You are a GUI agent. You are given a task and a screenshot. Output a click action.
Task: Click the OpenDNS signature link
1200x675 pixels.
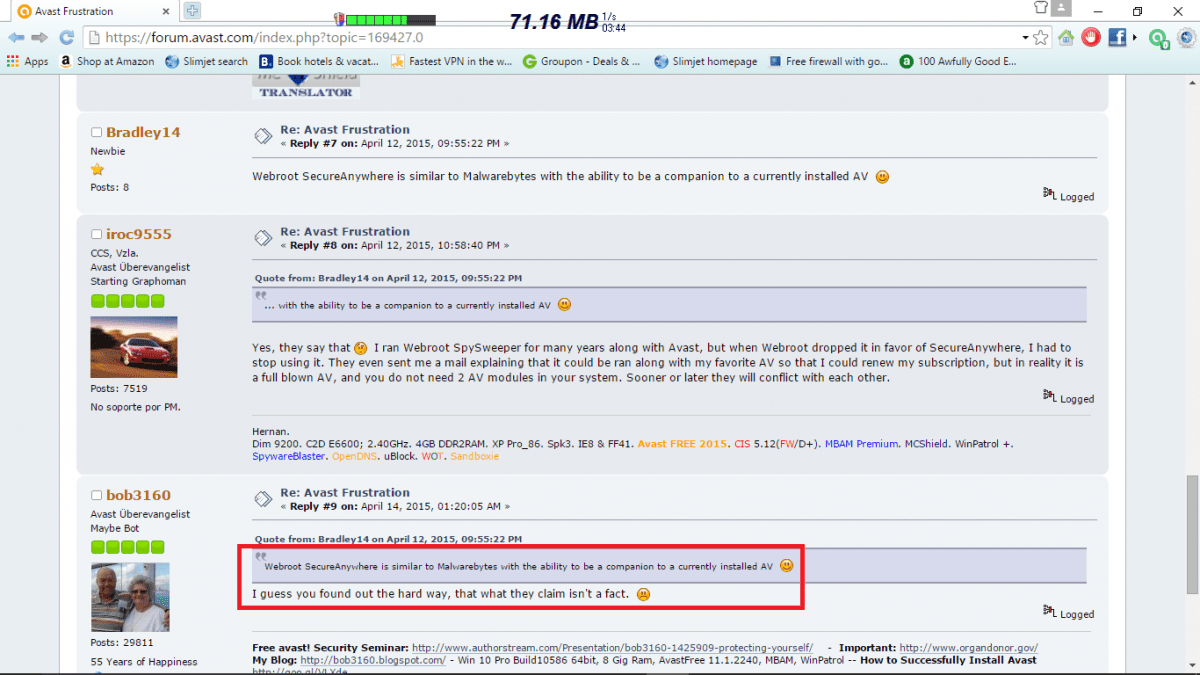pyautogui.click(x=356, y=456)
